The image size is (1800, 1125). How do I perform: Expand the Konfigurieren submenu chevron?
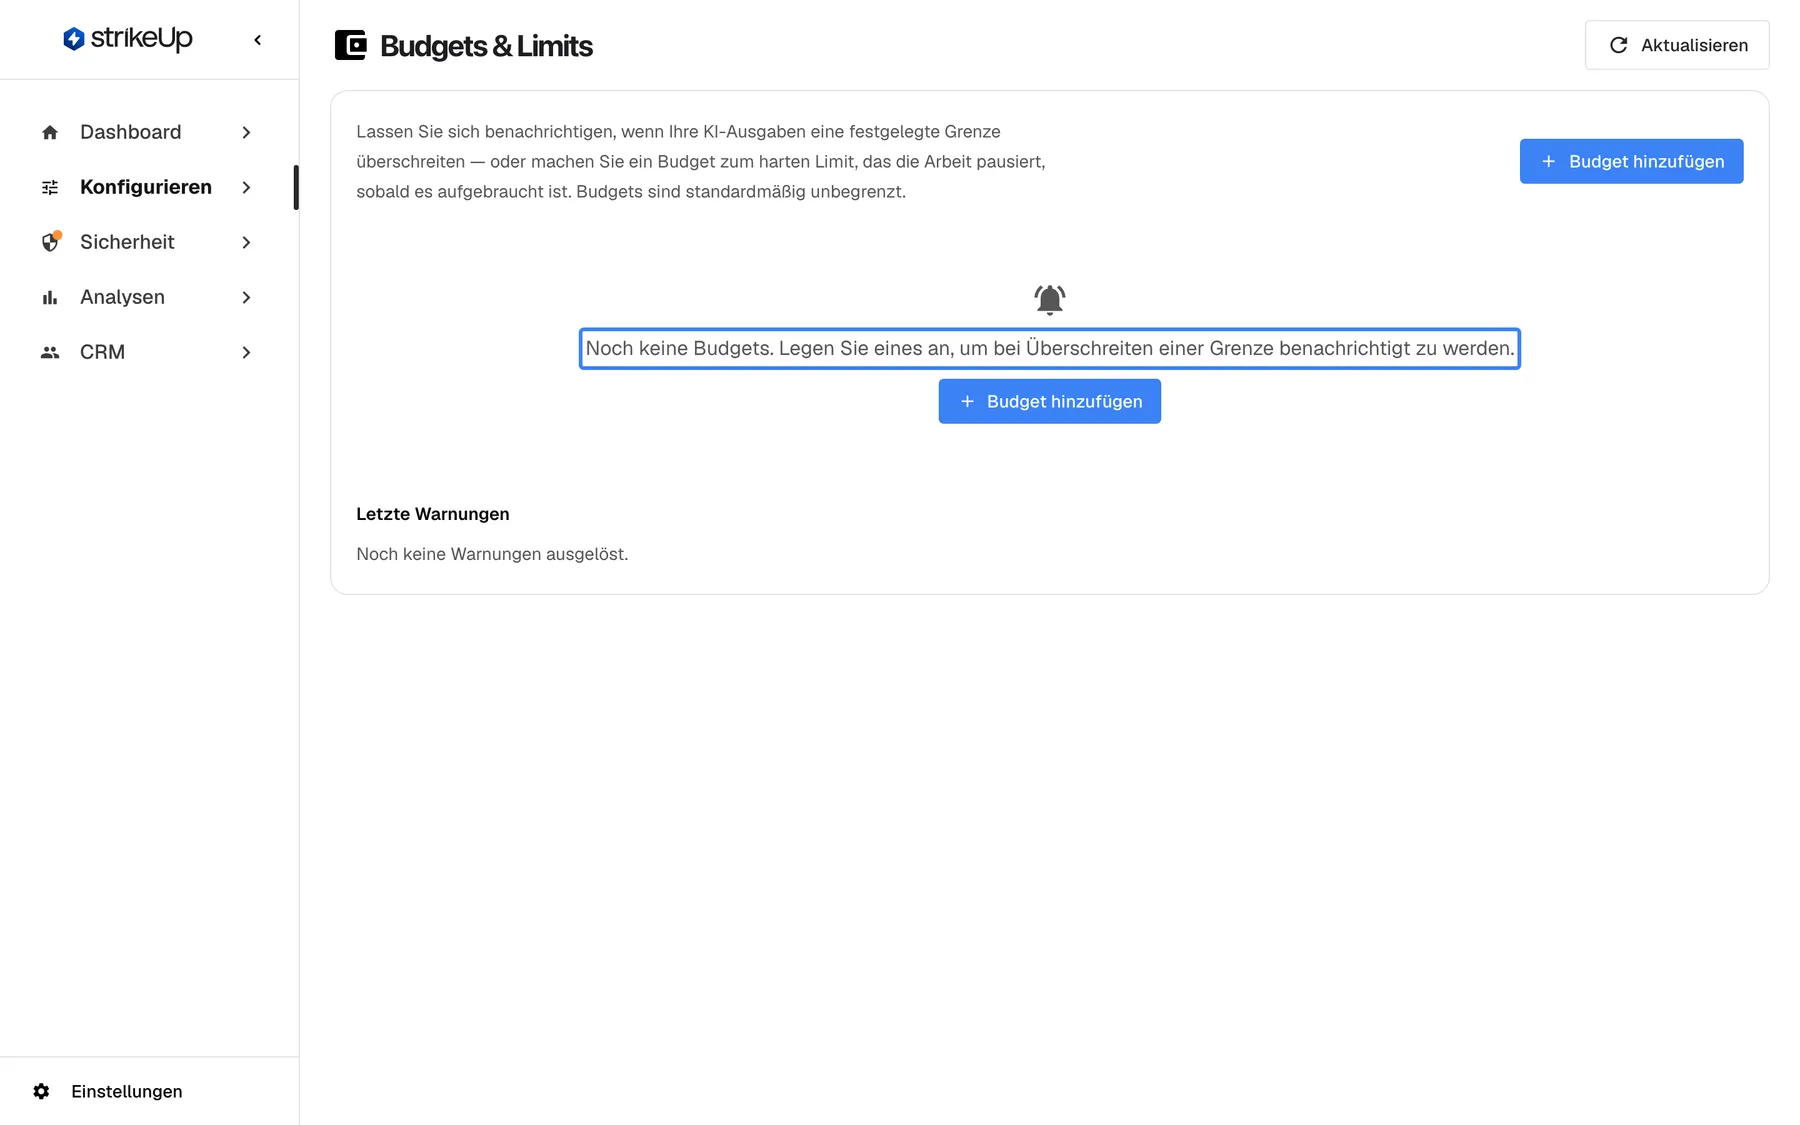click(246, 187)
